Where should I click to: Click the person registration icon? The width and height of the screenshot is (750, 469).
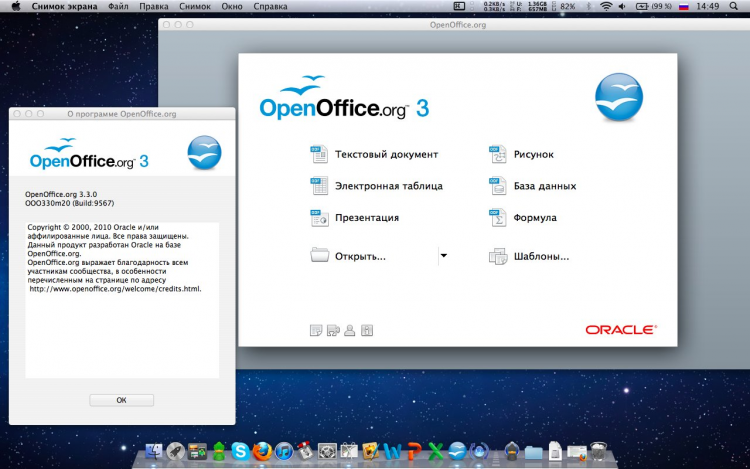[350, 330]
